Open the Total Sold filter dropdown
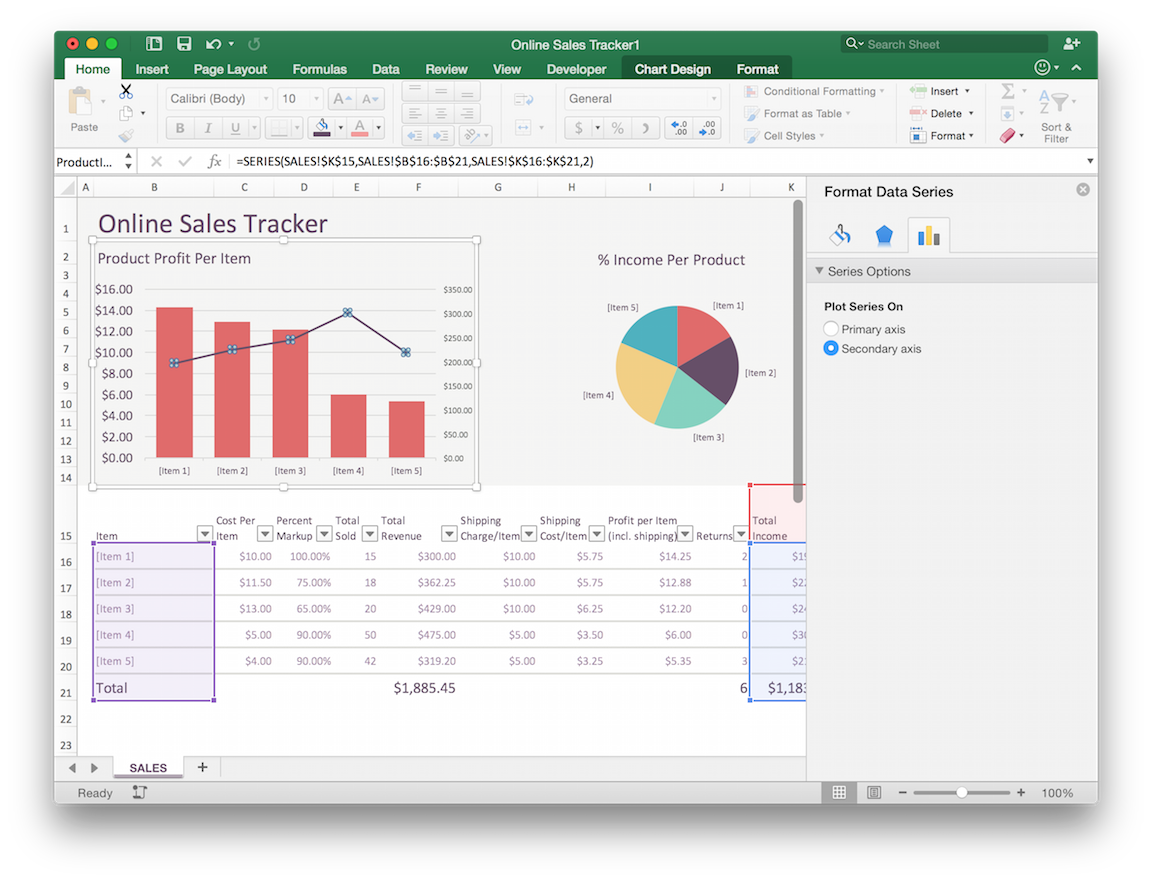Viewport: 1152px width, 881px height. click(370, 534)
